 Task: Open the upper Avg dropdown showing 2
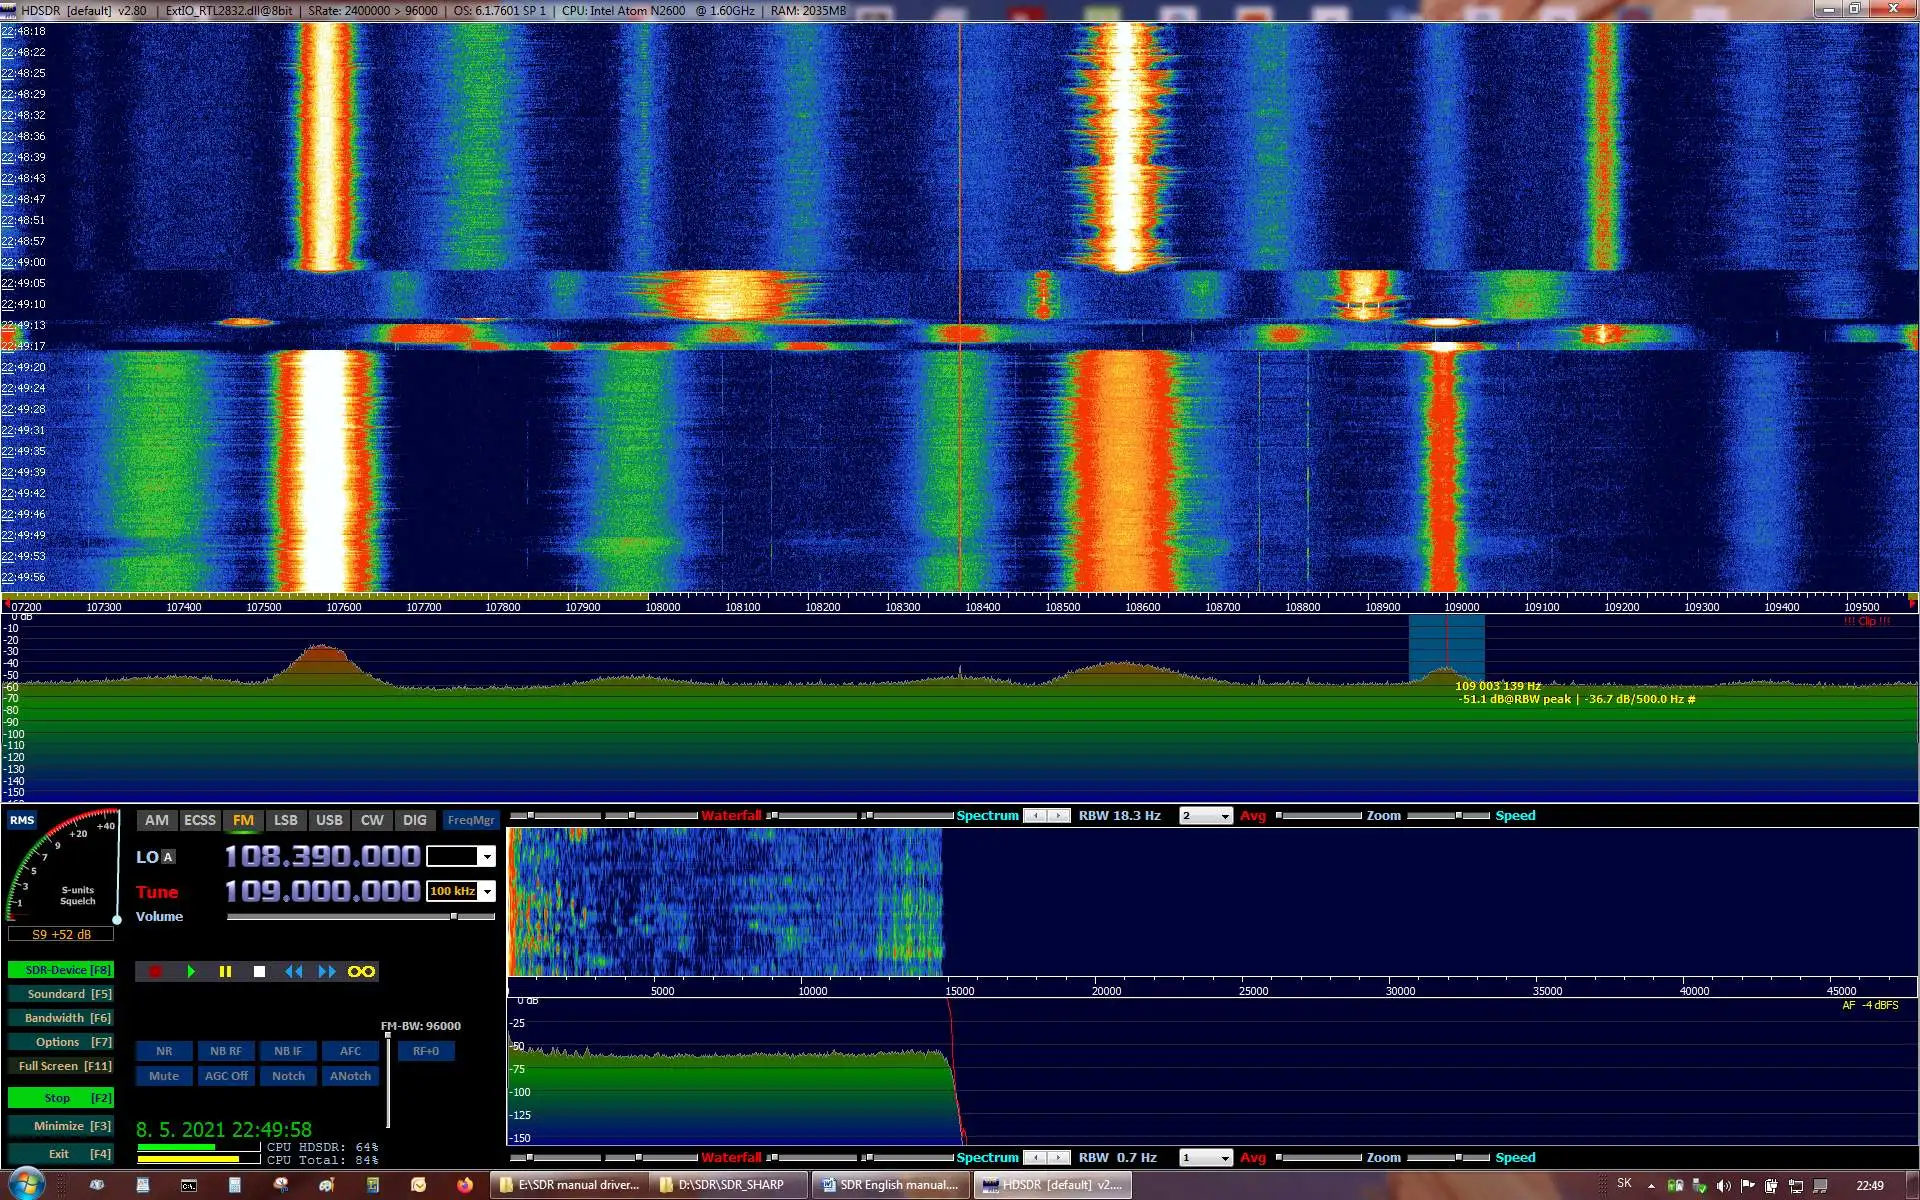(x=1224, y=816)
